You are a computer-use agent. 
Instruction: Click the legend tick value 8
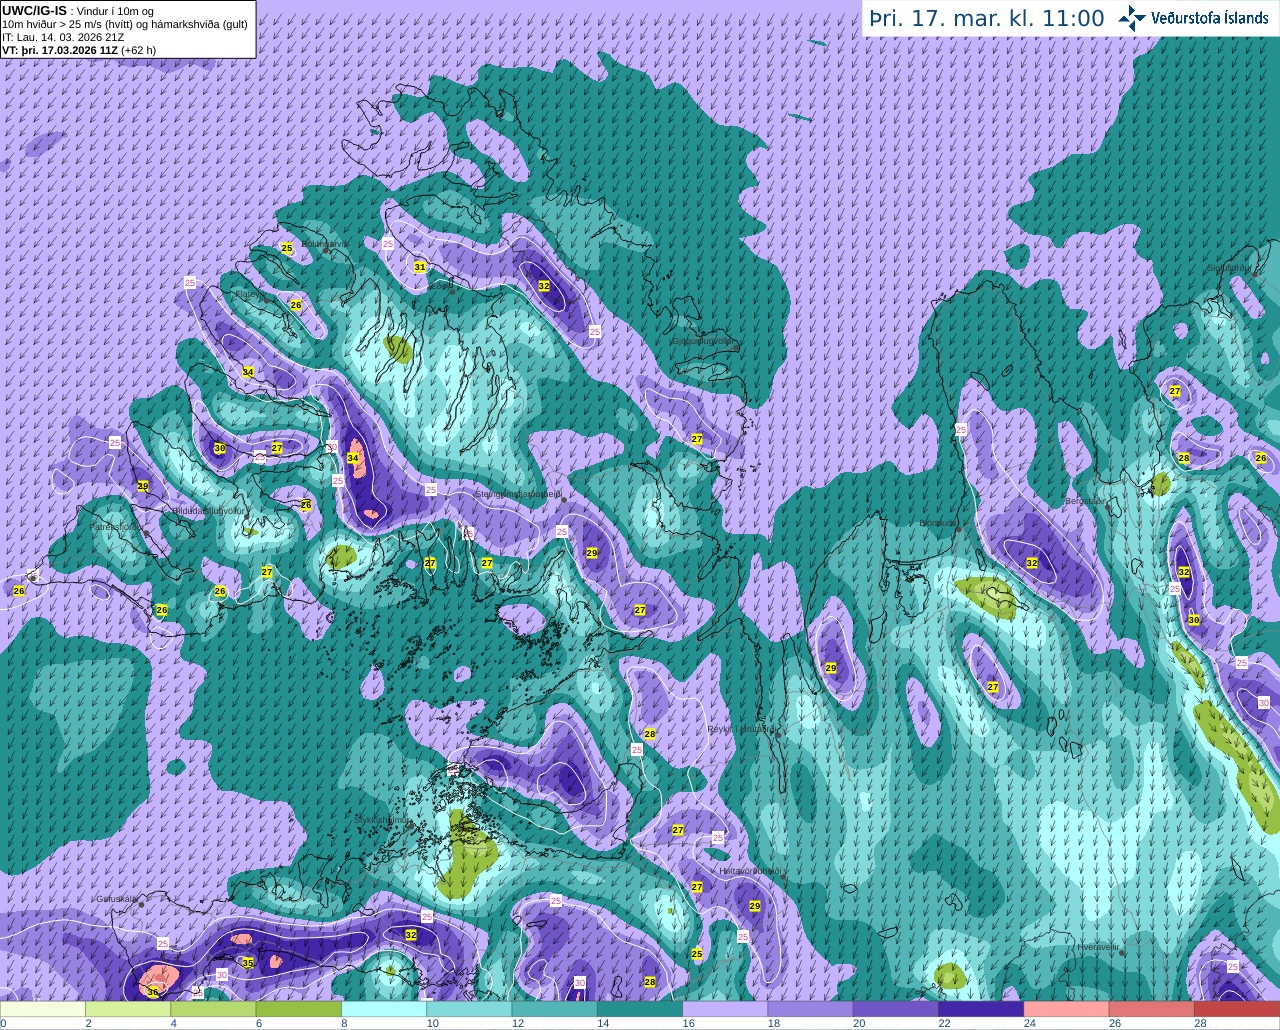pos(344,1023)
